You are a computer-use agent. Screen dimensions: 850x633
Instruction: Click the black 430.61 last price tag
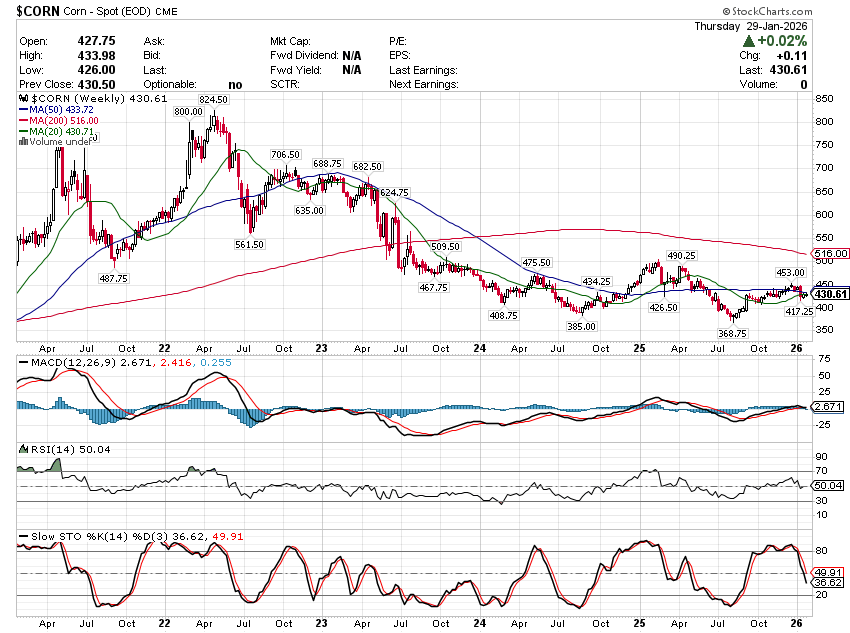pyautogui.click(x=831, y=294)
